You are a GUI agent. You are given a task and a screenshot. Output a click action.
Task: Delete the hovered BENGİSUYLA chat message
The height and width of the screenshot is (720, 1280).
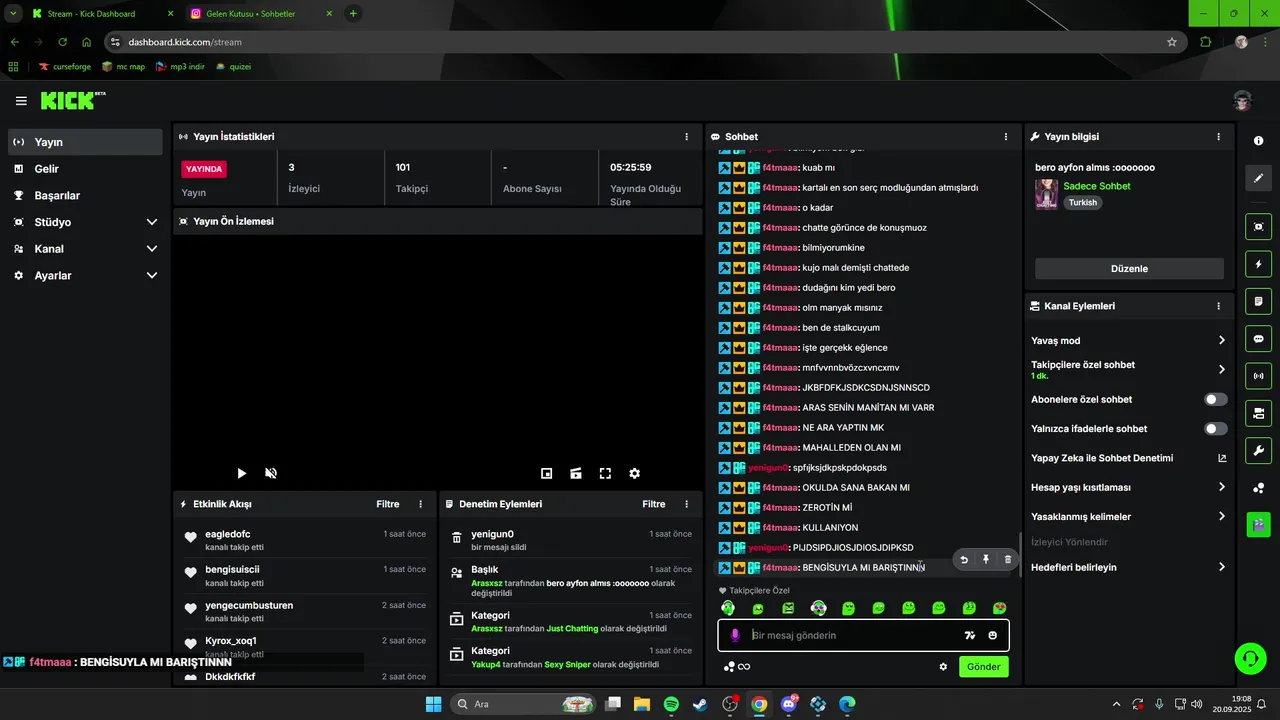(1007, 560)
